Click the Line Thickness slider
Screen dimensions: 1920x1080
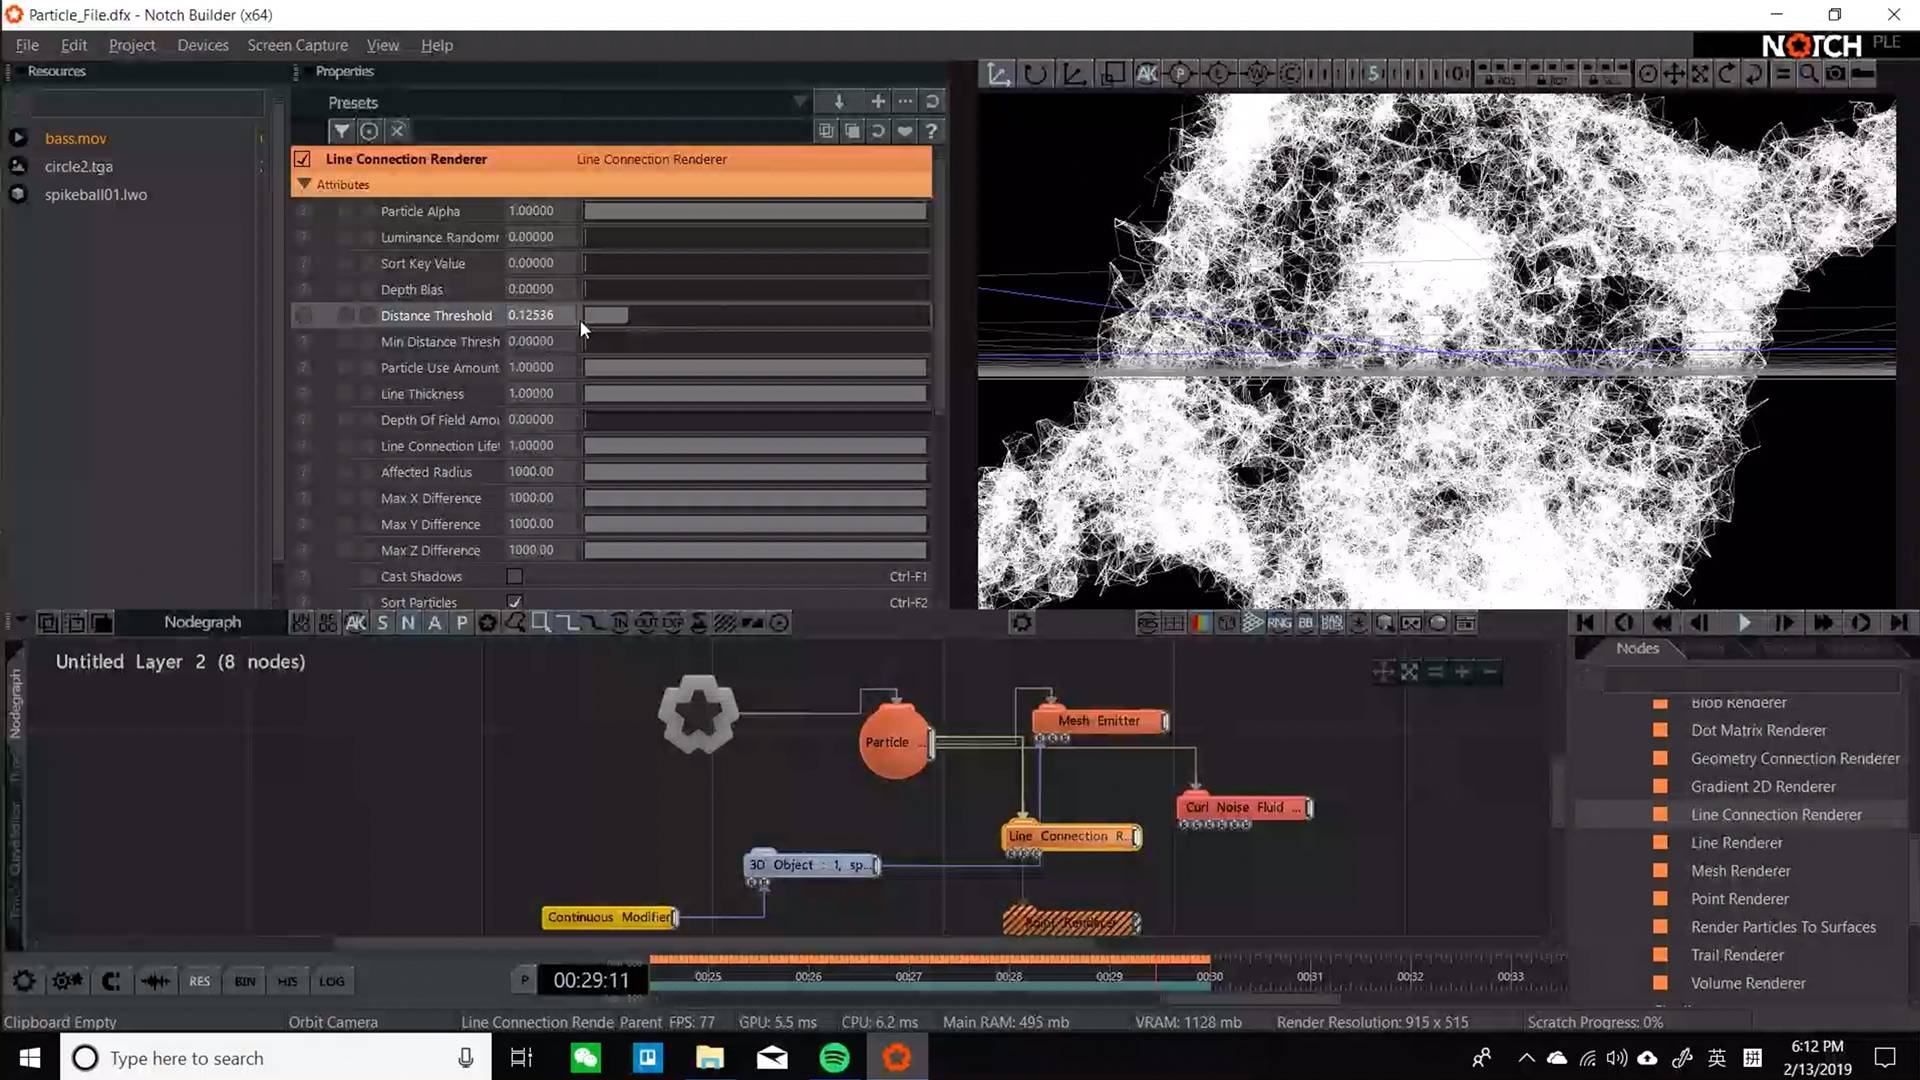pyautogui.click(x=755, y=394)
